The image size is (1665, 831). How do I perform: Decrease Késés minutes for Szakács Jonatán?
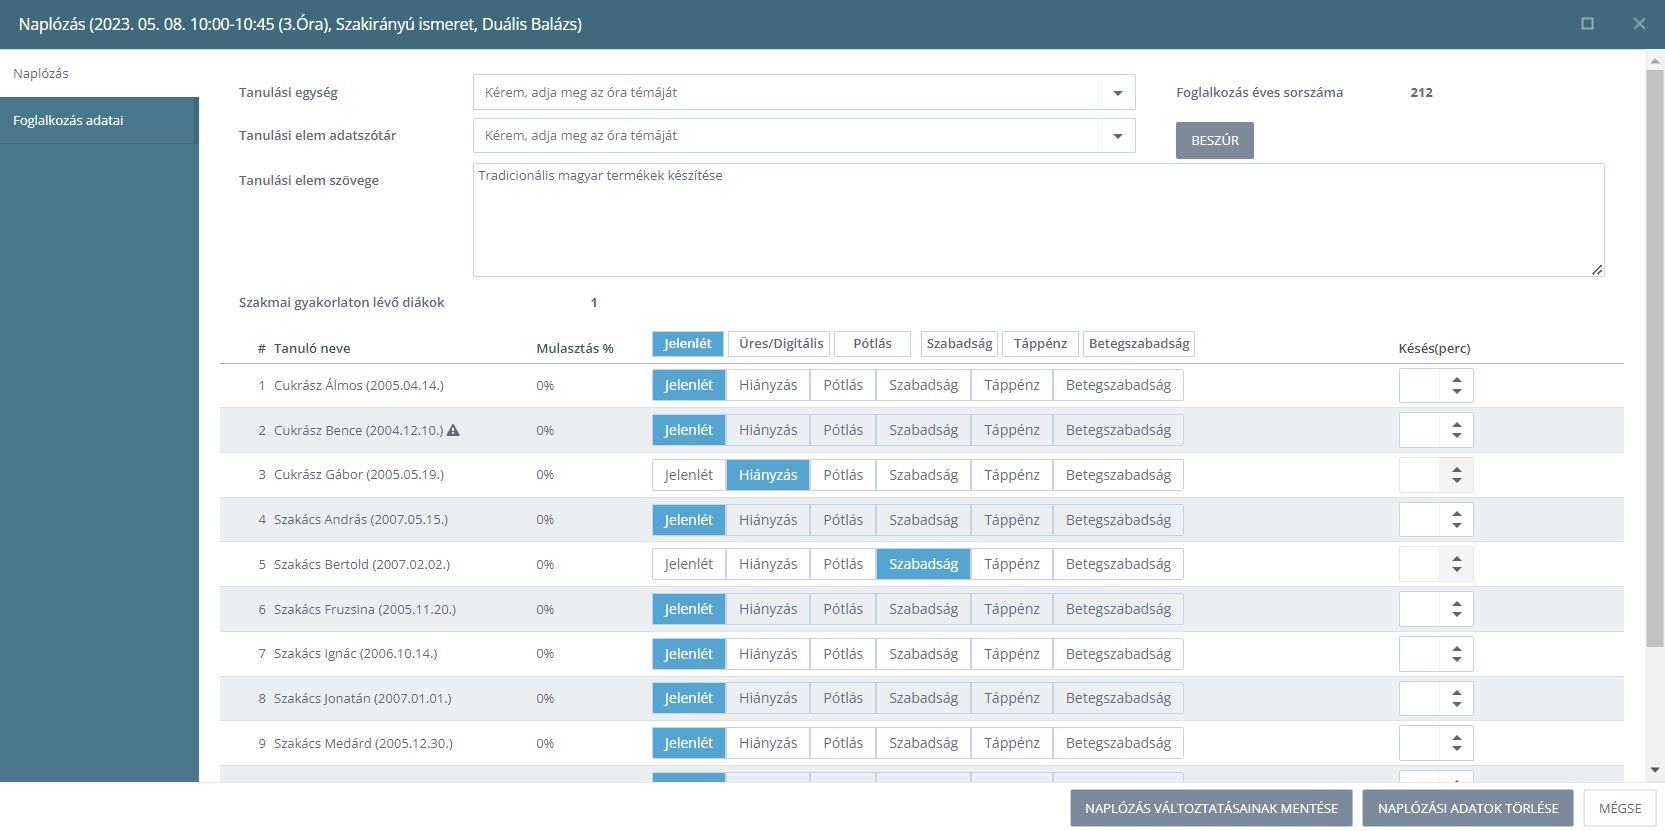click(1457, 704)
